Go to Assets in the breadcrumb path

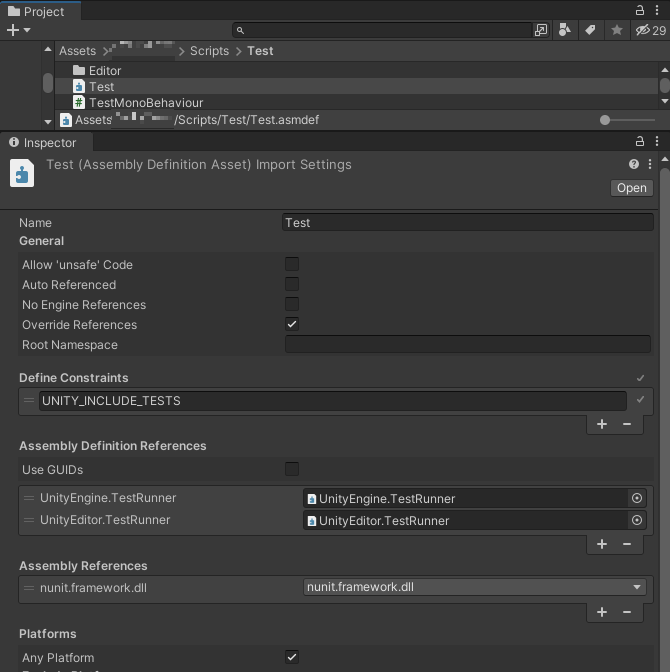[77, 51]
